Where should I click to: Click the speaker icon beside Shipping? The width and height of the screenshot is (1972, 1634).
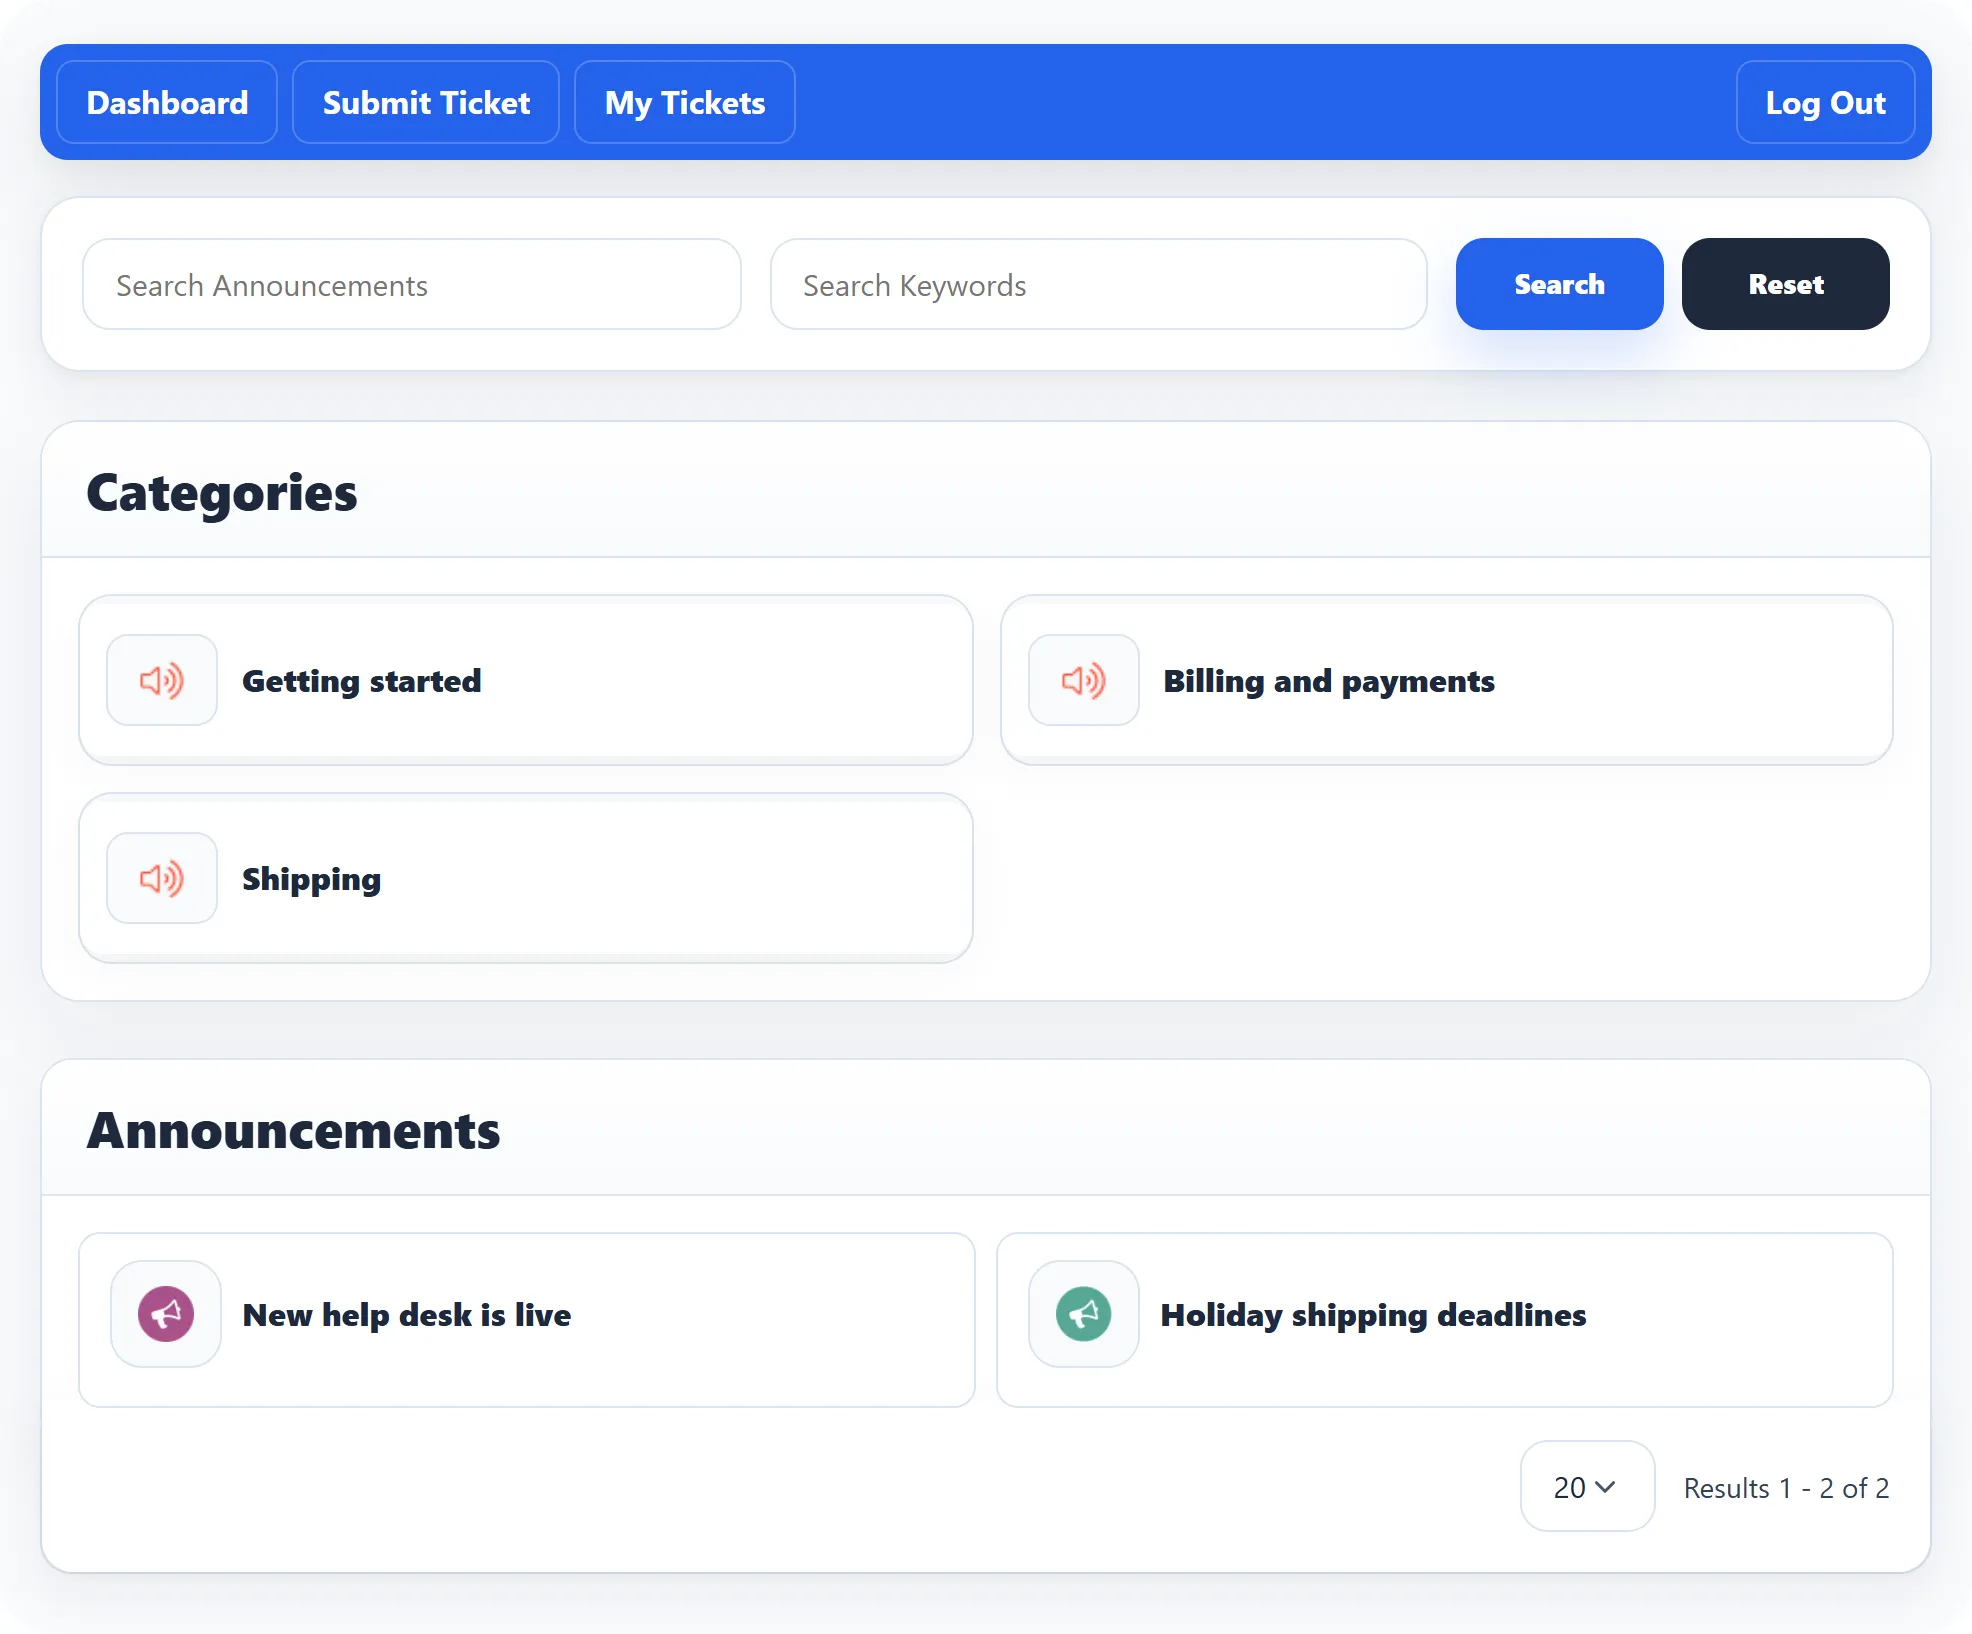point(162,878)
